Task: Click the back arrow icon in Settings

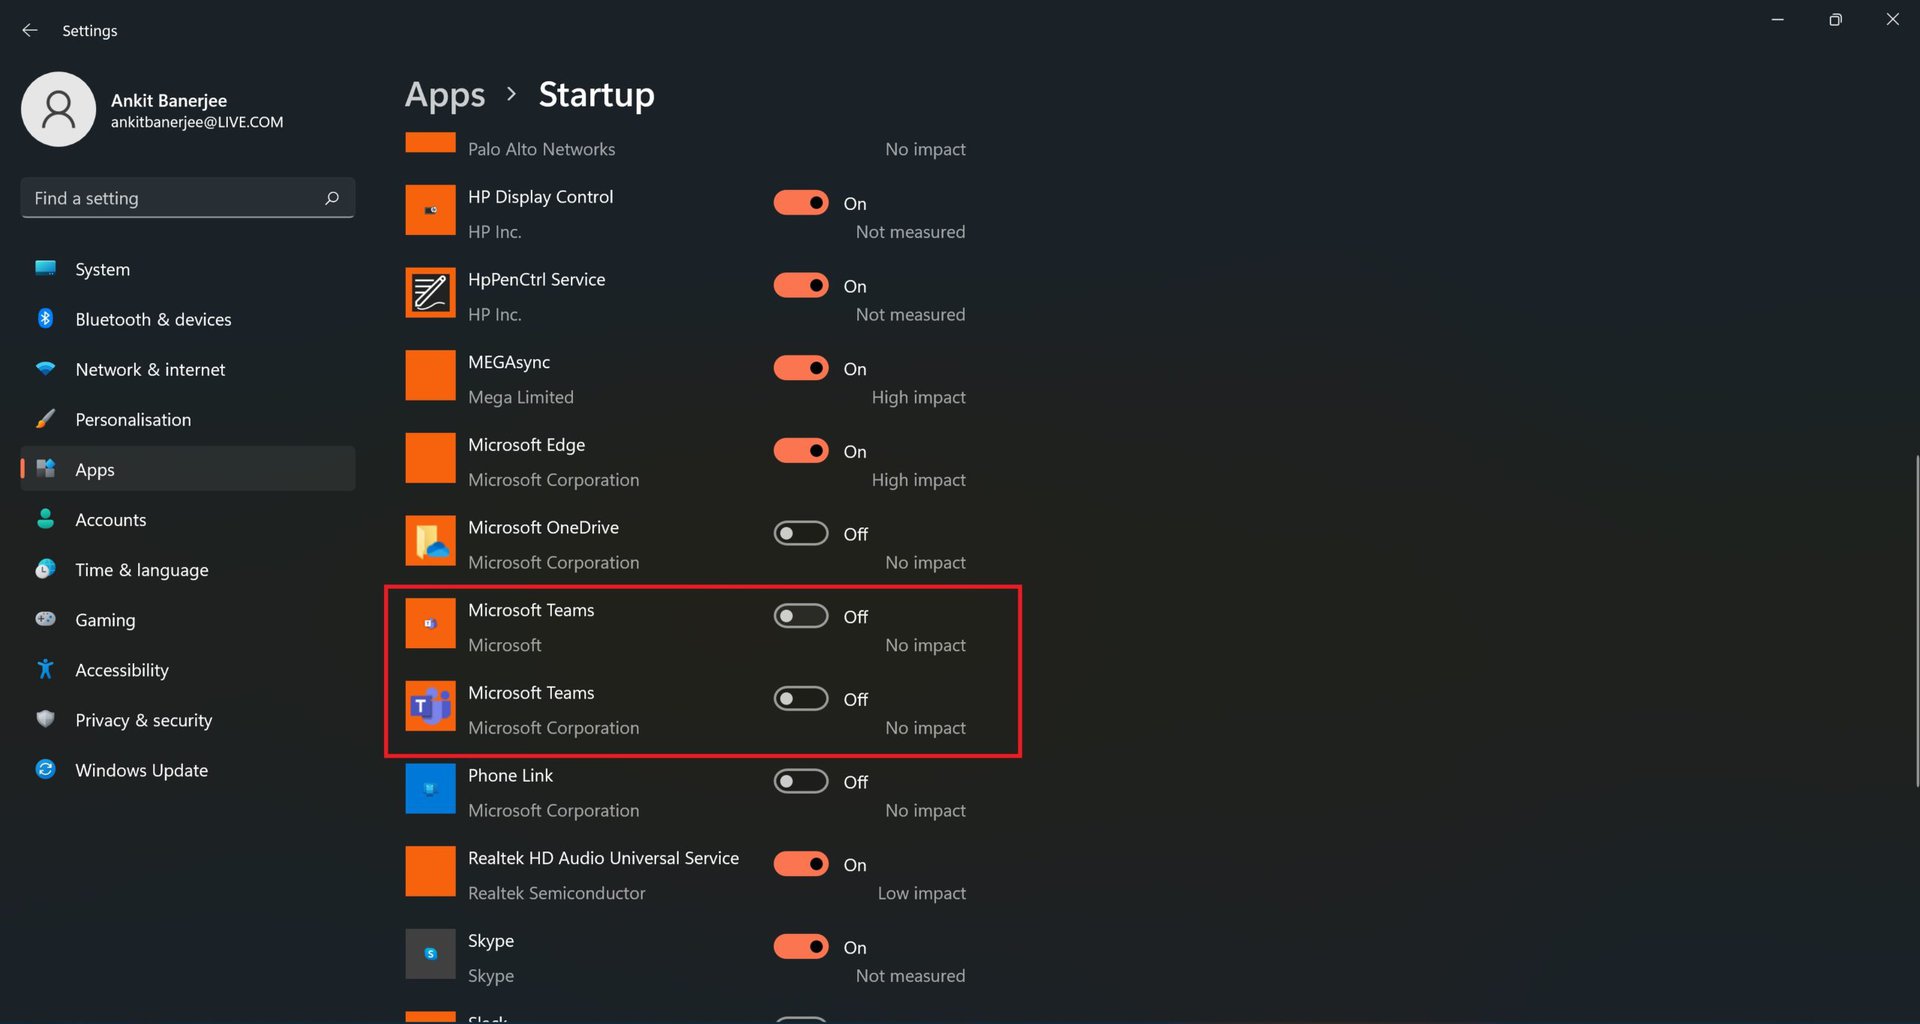Action: pos(30,30)
